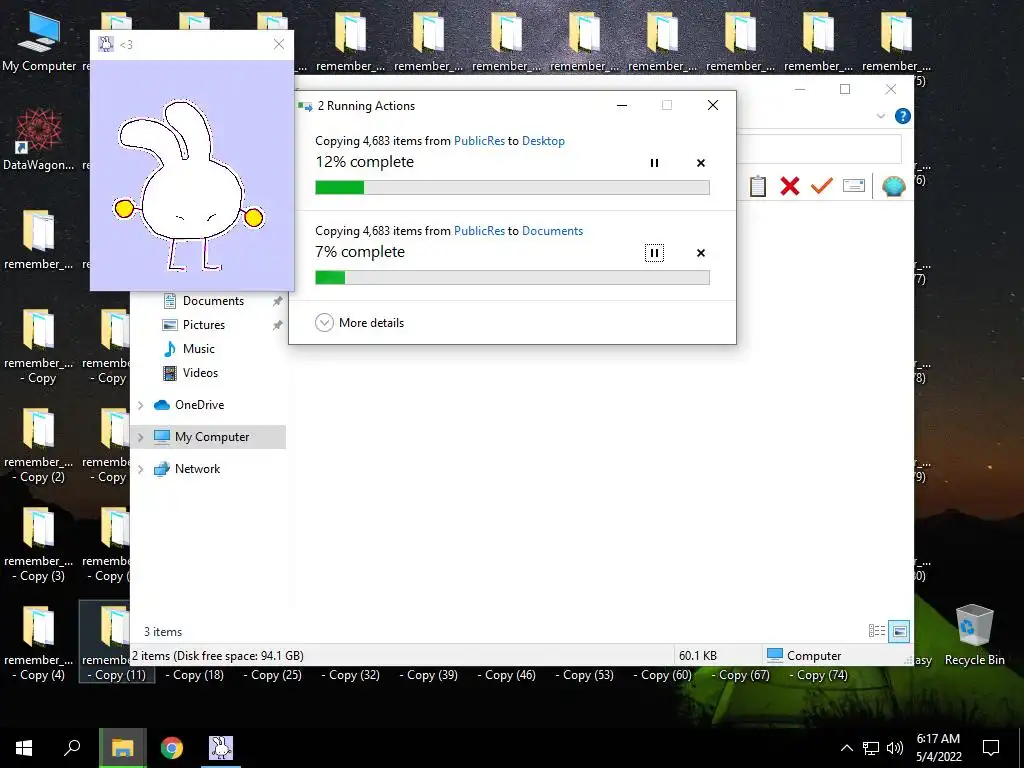This screenshot has width=1024, height=768.
Task: Click the Paste clipboard icon
Action: tap(758, 186)
